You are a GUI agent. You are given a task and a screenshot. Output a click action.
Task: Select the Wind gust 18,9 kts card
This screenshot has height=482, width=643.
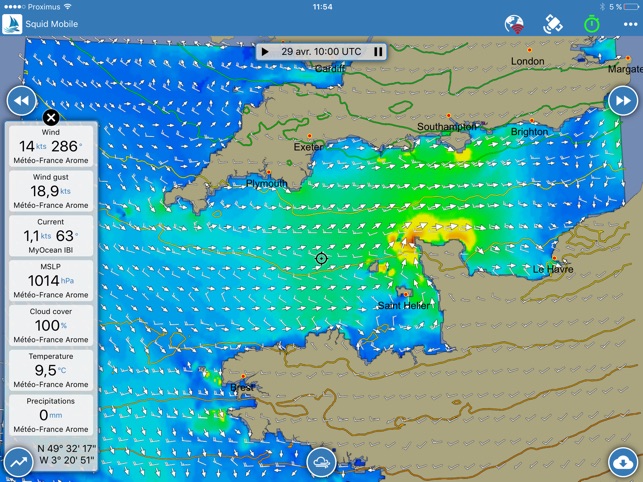51,191
